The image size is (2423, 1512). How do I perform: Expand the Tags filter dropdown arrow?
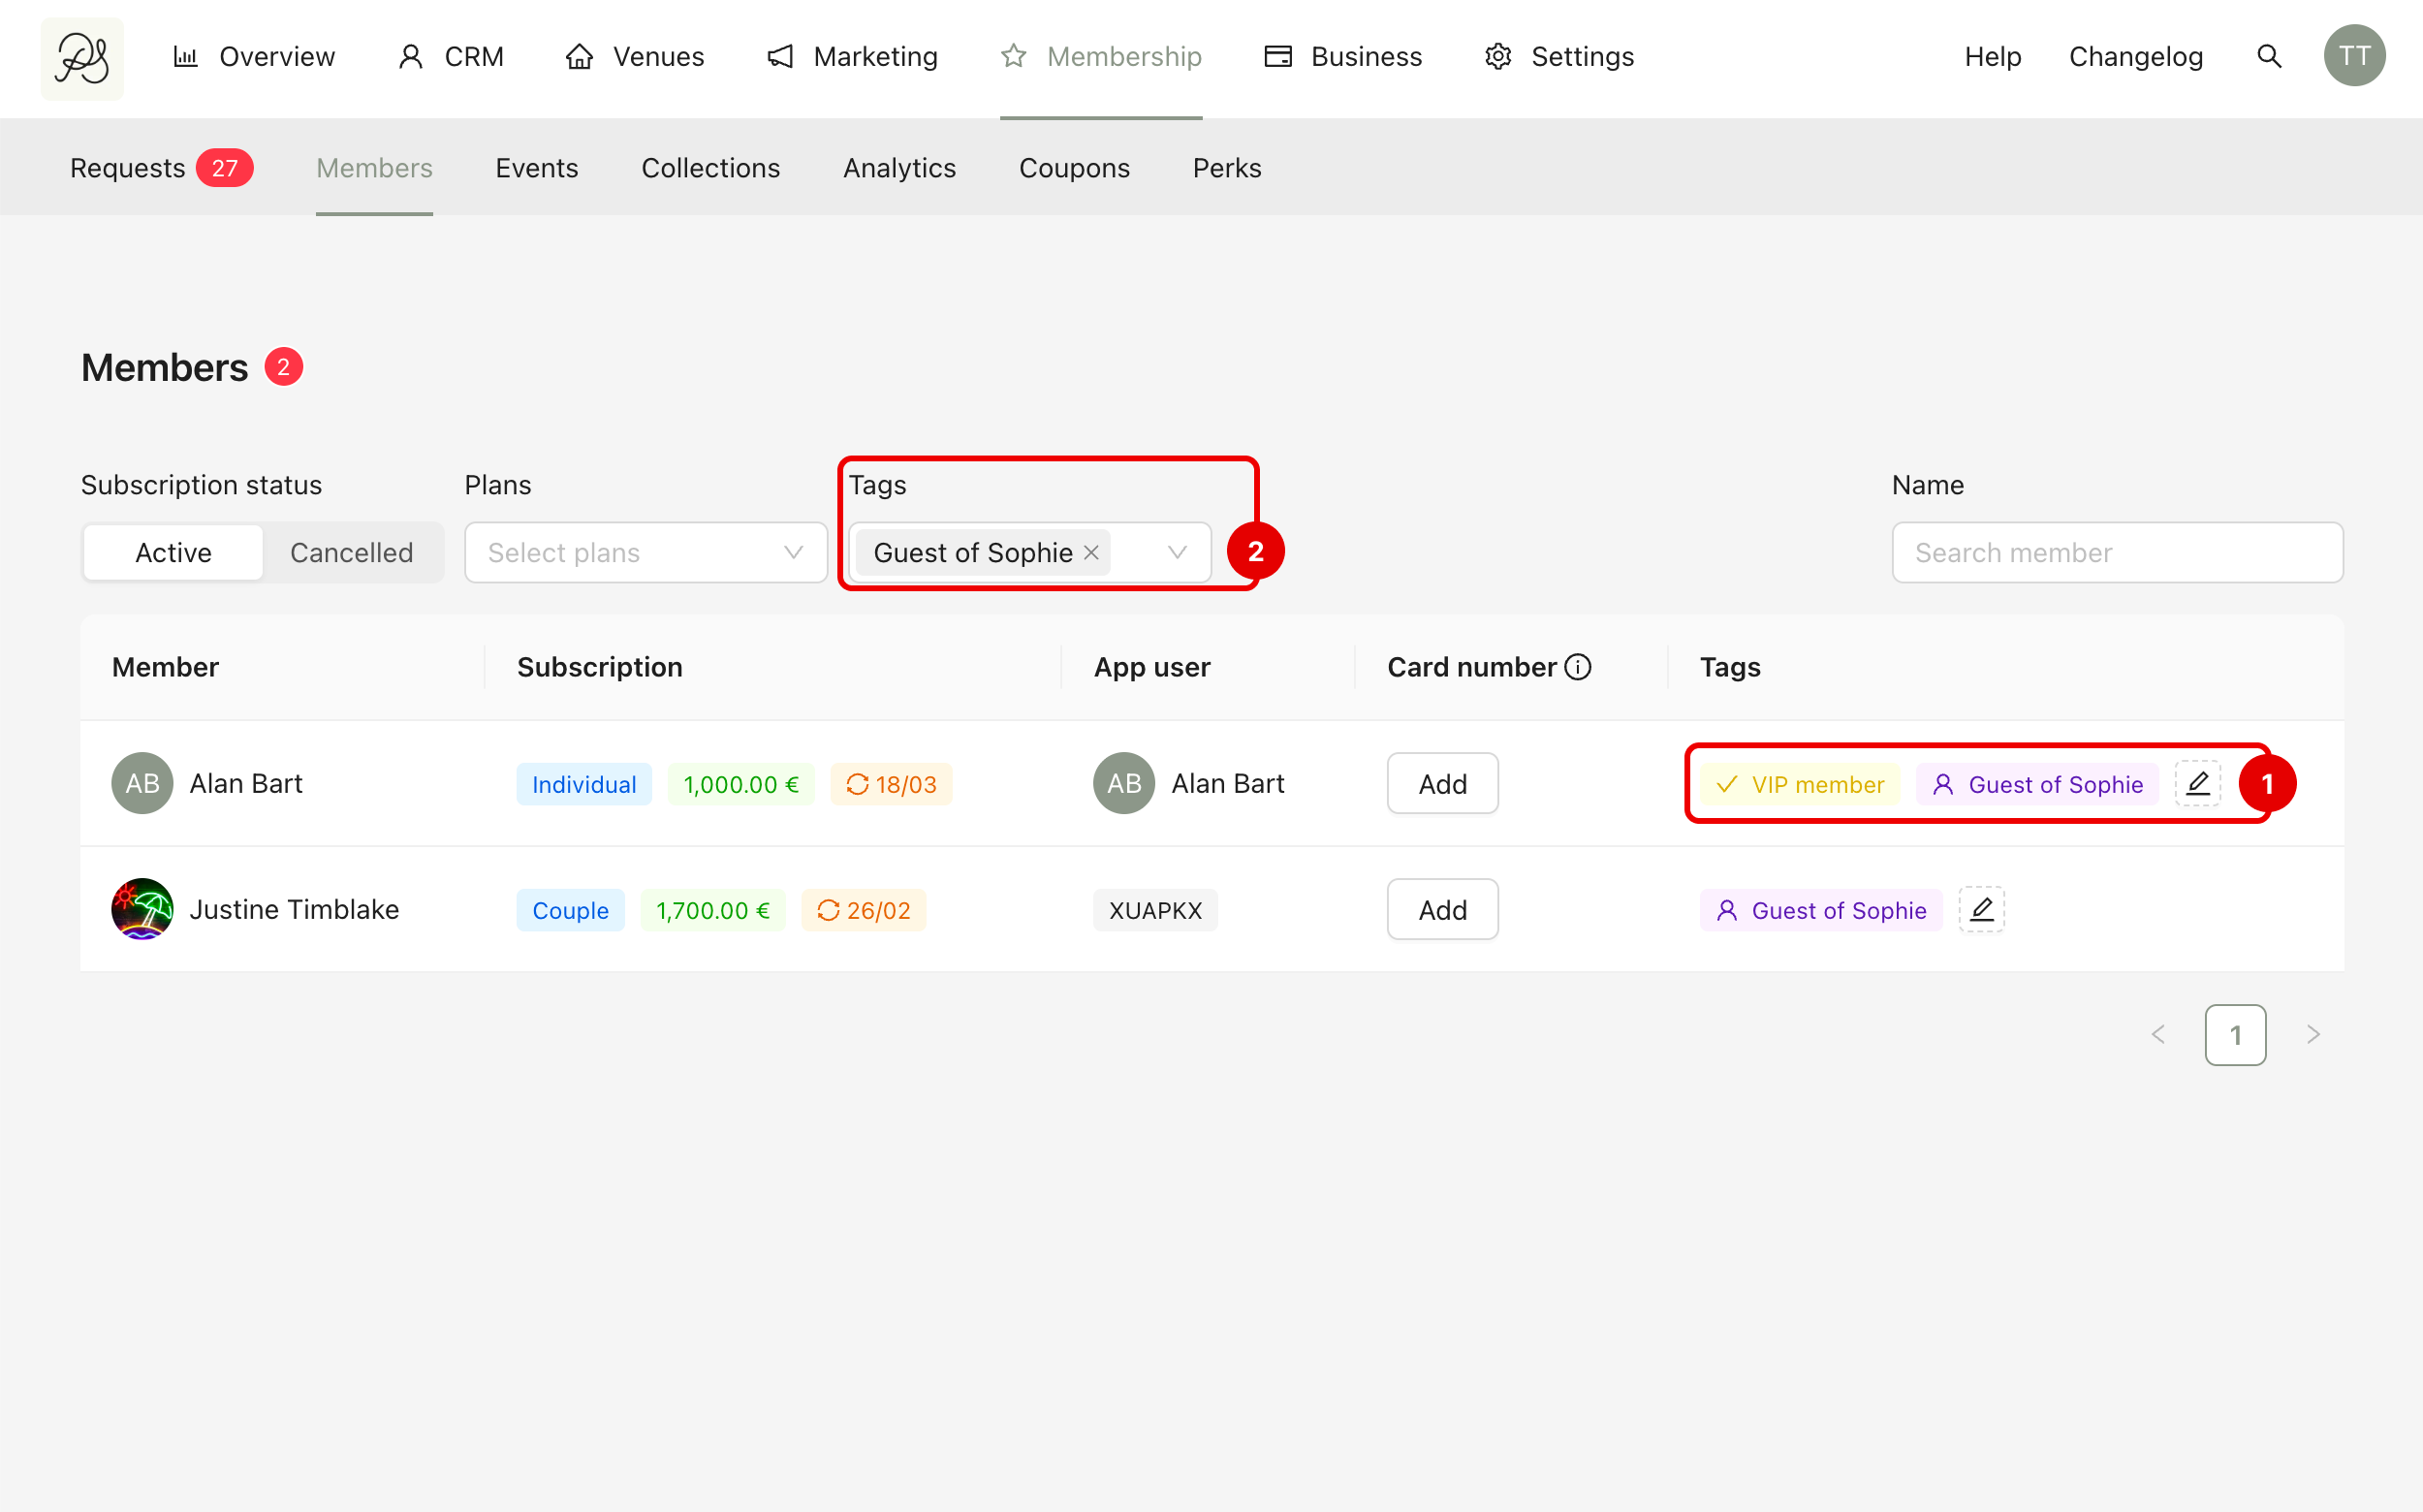pos(1177,553)
